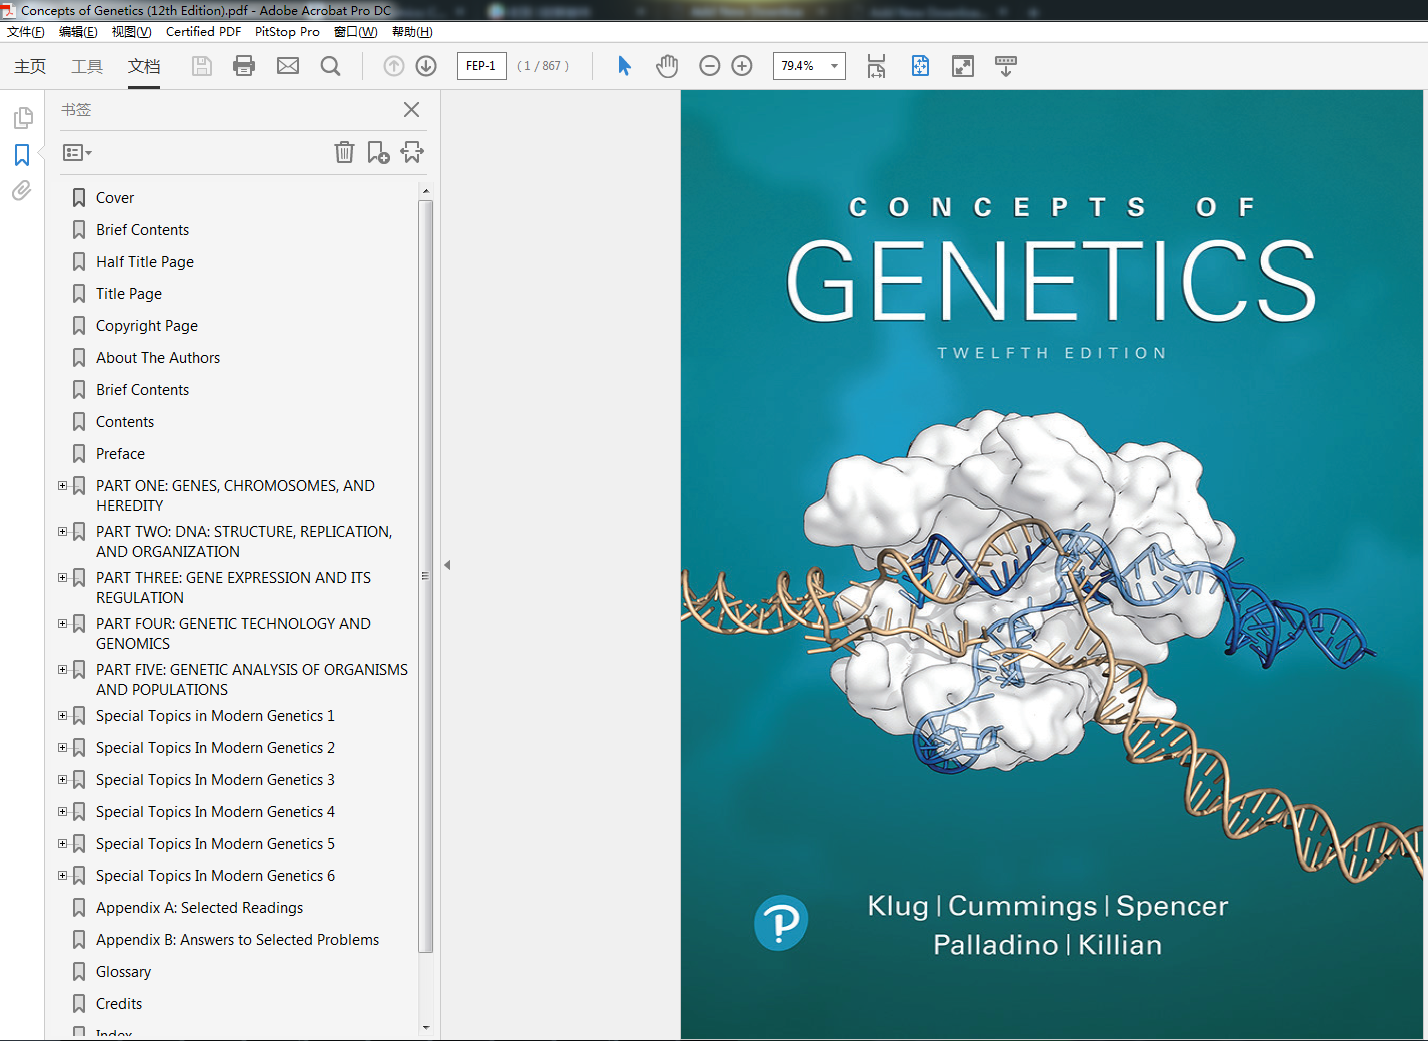Open the Contents bookmark
Image resolution: width=1428 pixels, height=1041 pixels.
pyautogui.click(x=125, y=422)
